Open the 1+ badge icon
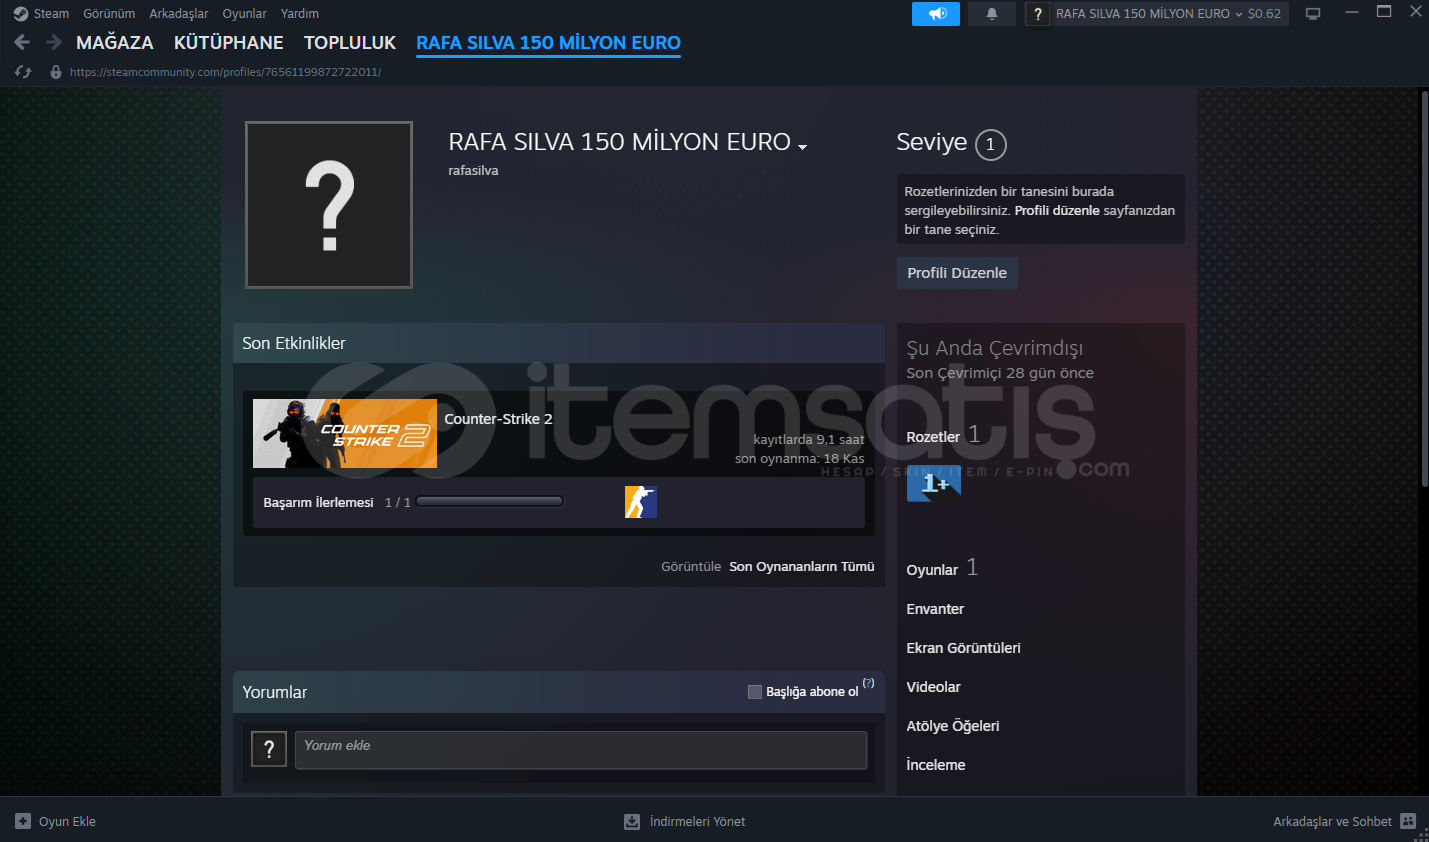This screenshot has width=1429, height=842. (x=933, y=484)
